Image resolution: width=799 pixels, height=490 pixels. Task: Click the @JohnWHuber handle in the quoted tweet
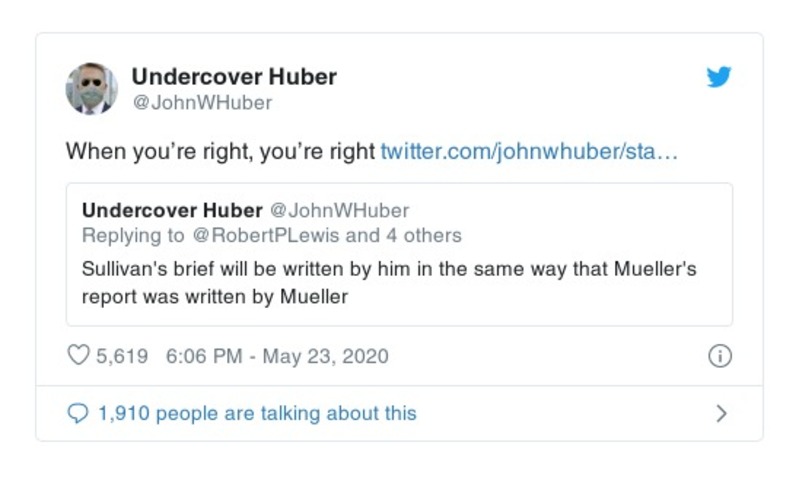click(340, 211)
